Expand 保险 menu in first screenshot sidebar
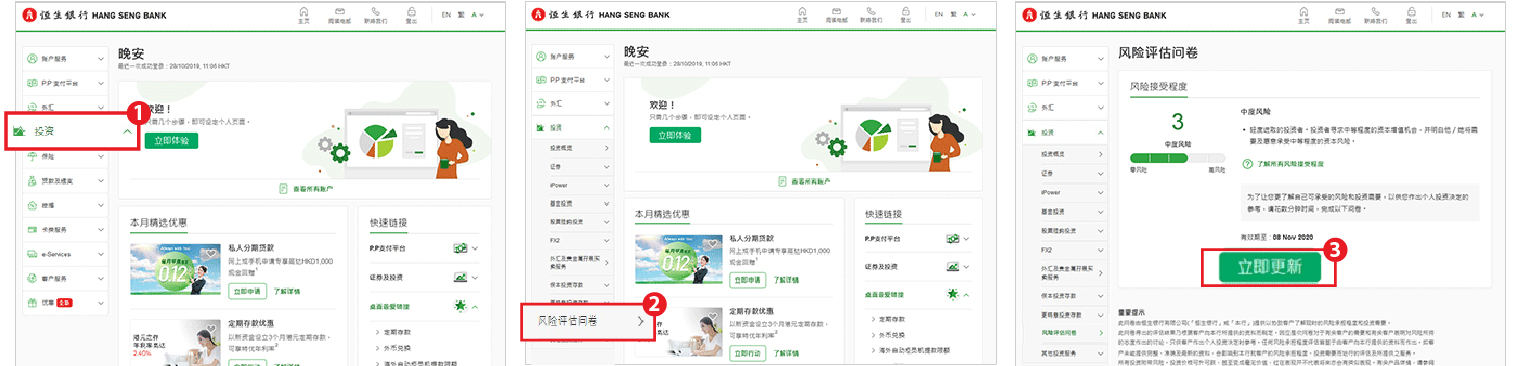Image resolution: width=1521 pixels, height=366 pixels. [x=101, y=157]
